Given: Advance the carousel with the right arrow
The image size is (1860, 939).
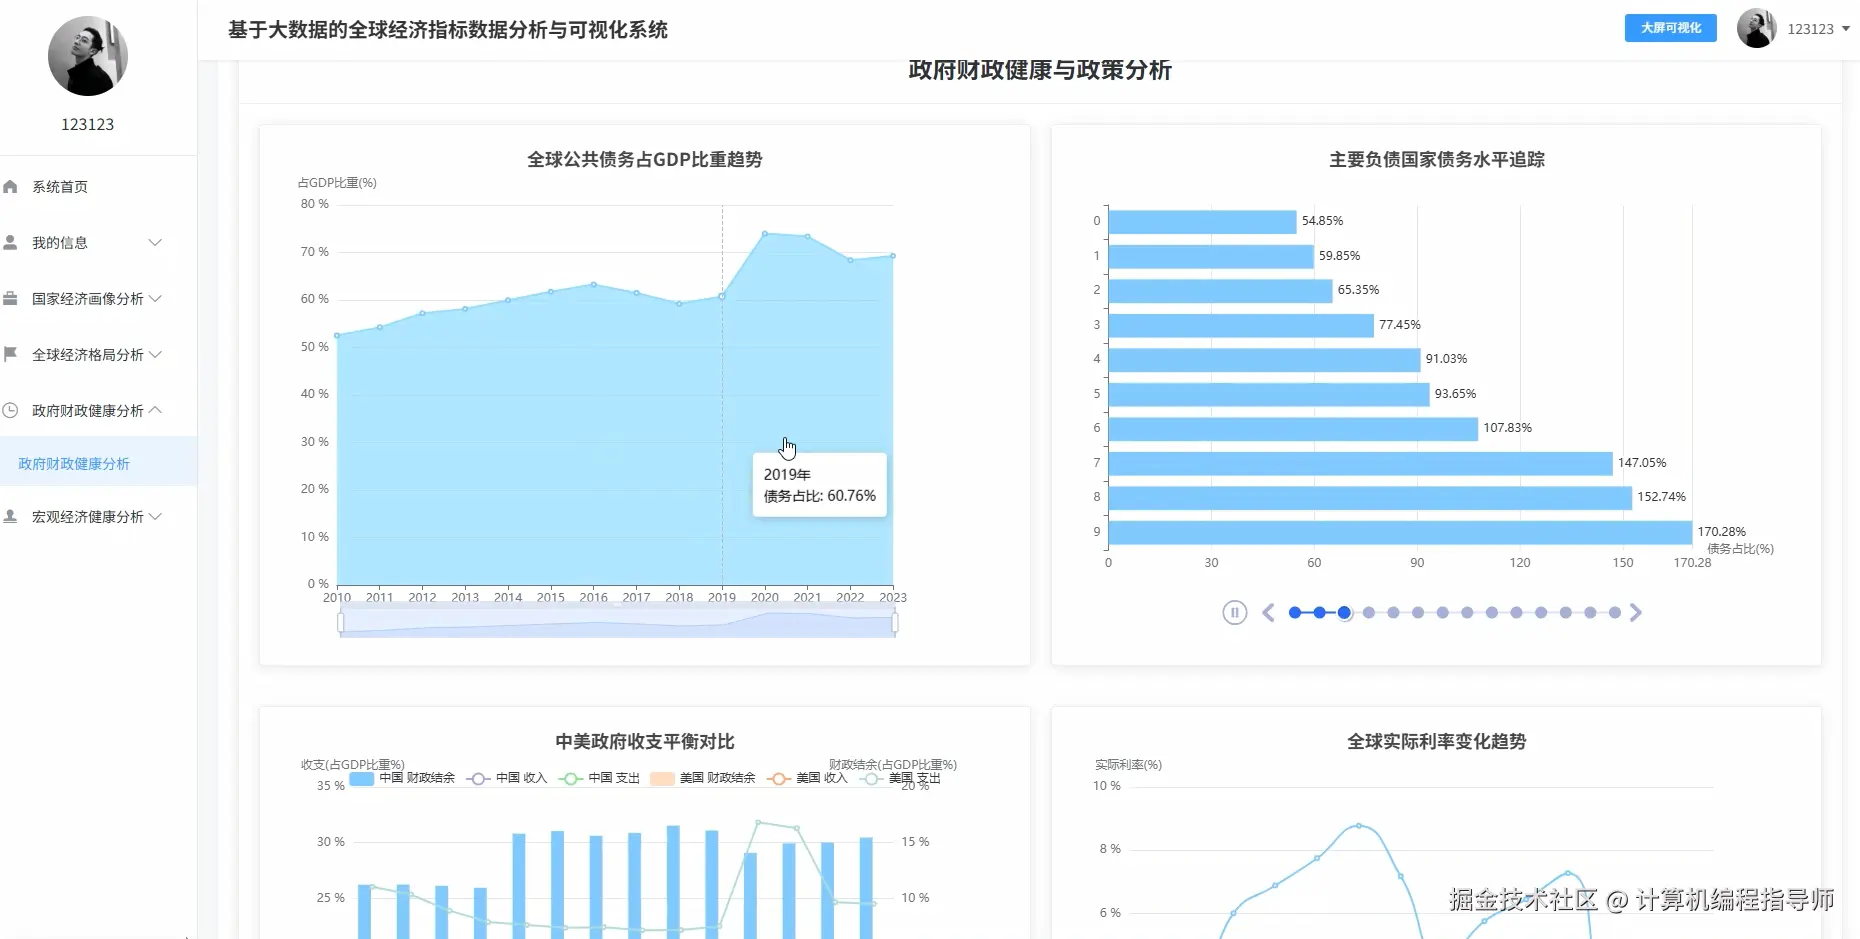Looking at the screenshot, I should [1636, 612].
